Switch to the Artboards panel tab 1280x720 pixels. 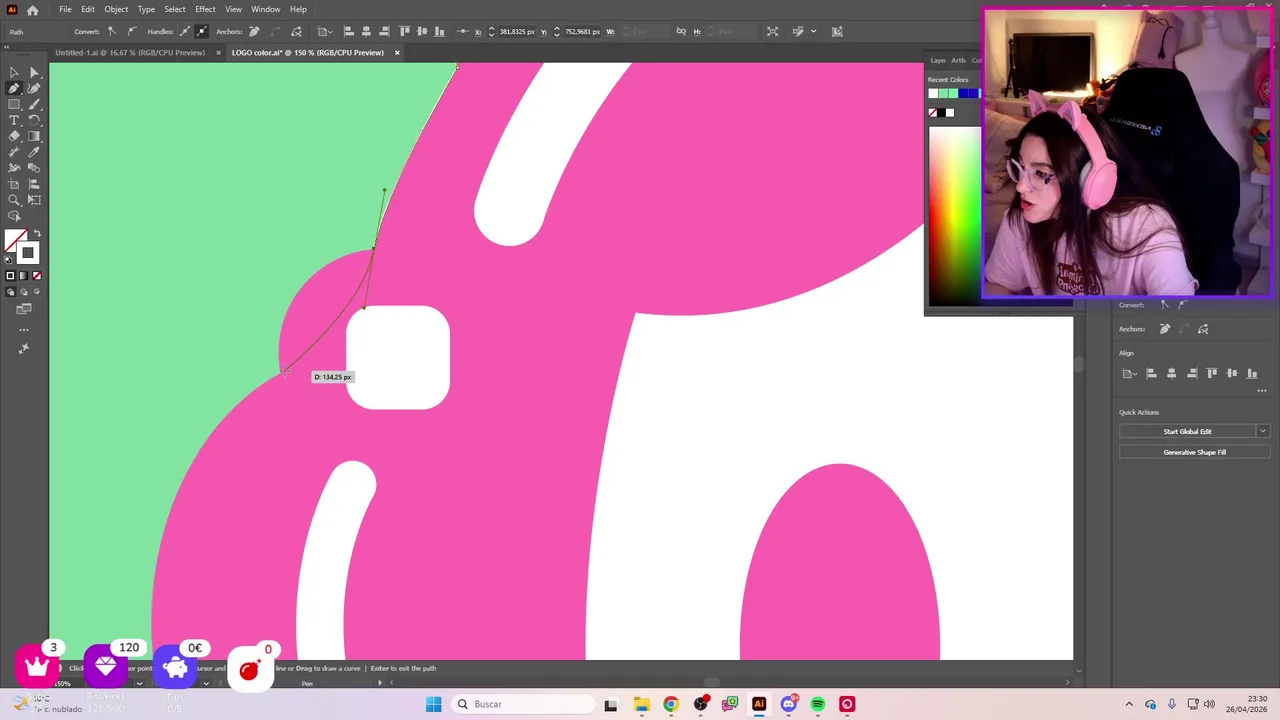[958, 60]
